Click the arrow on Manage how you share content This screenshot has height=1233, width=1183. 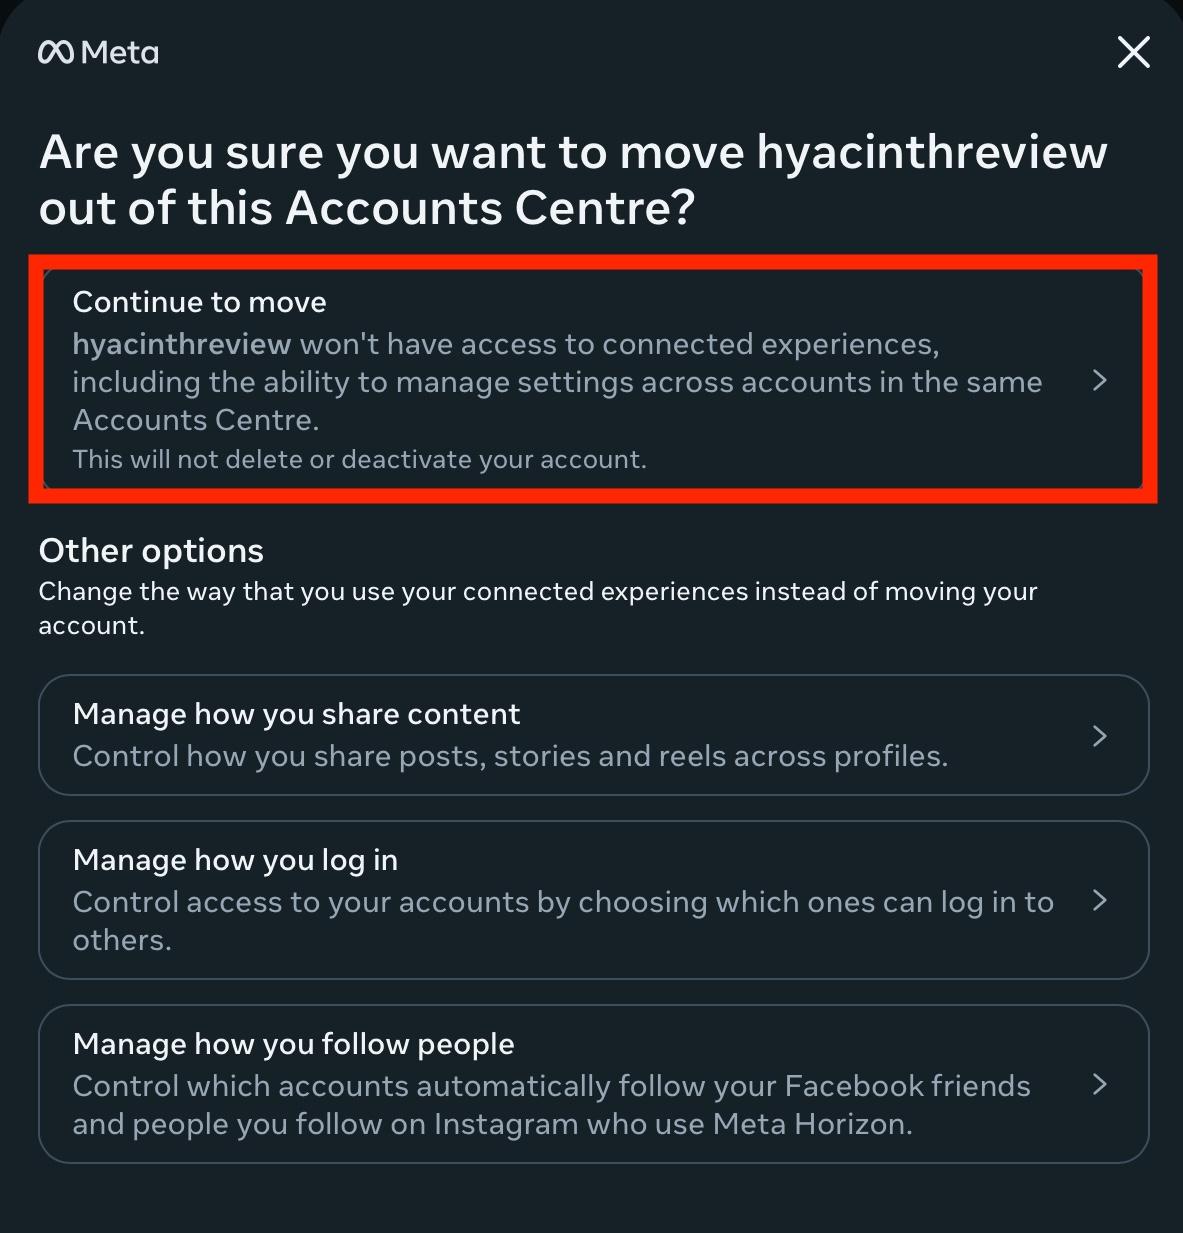[1101, 735]
